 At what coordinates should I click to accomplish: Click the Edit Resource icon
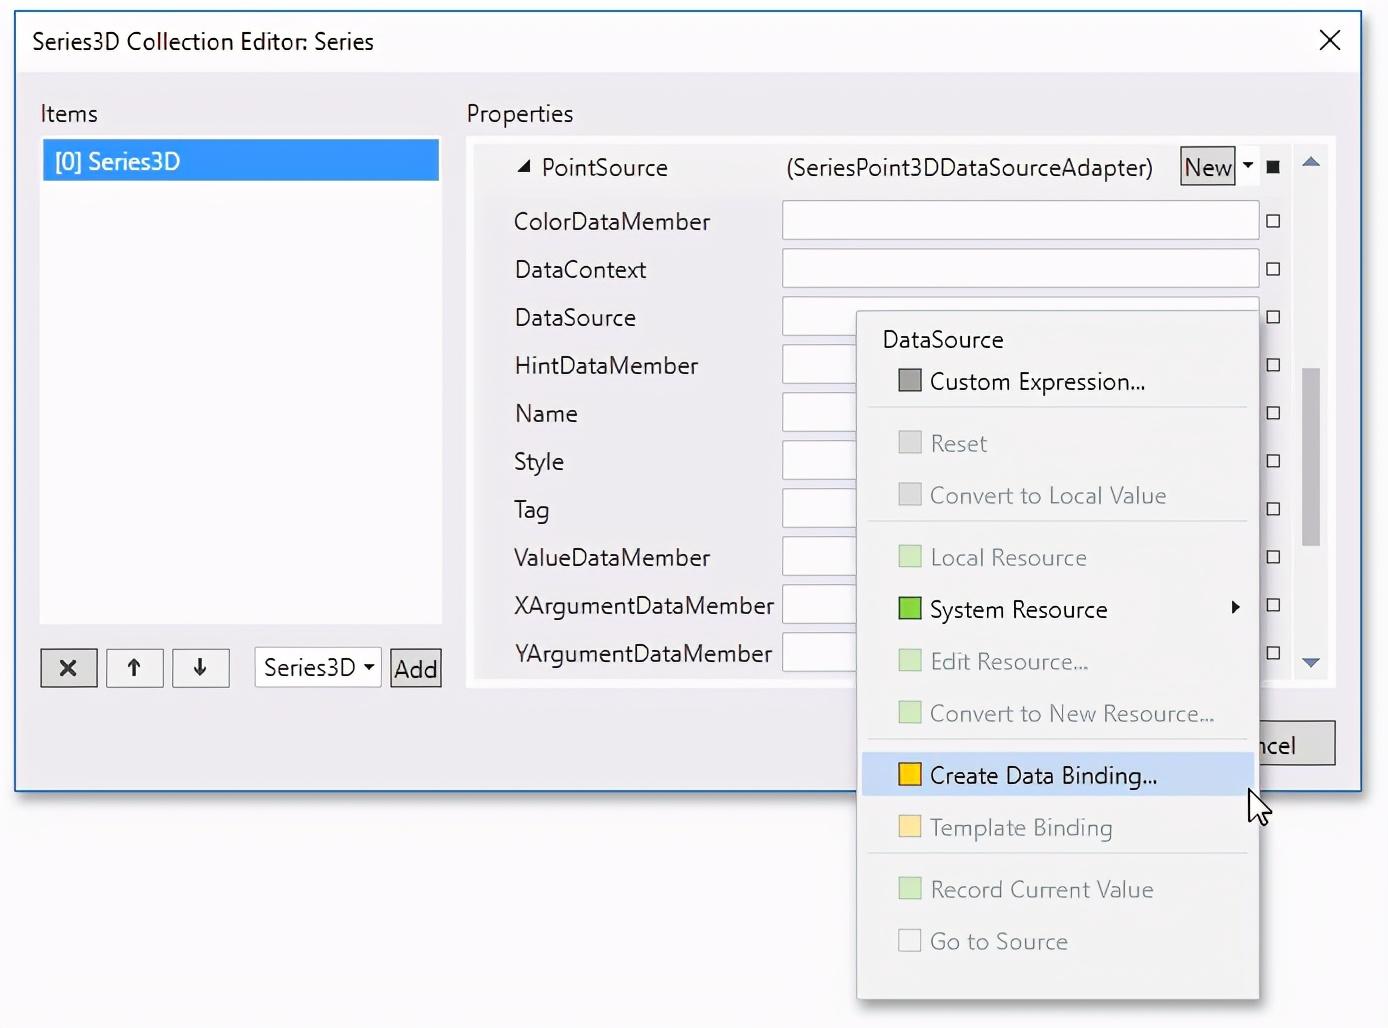coord(910,661)
